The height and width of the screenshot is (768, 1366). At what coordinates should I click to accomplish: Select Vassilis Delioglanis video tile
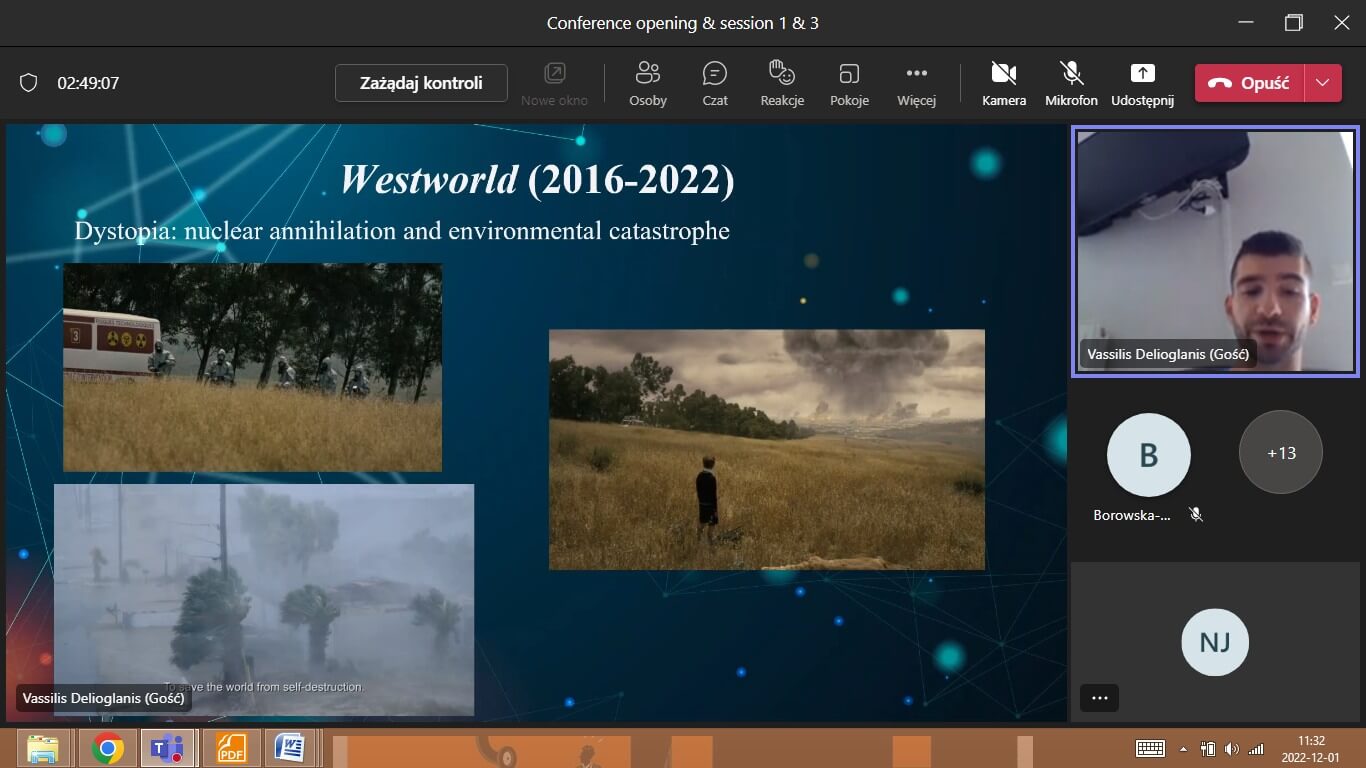[x=1215, y=251]
